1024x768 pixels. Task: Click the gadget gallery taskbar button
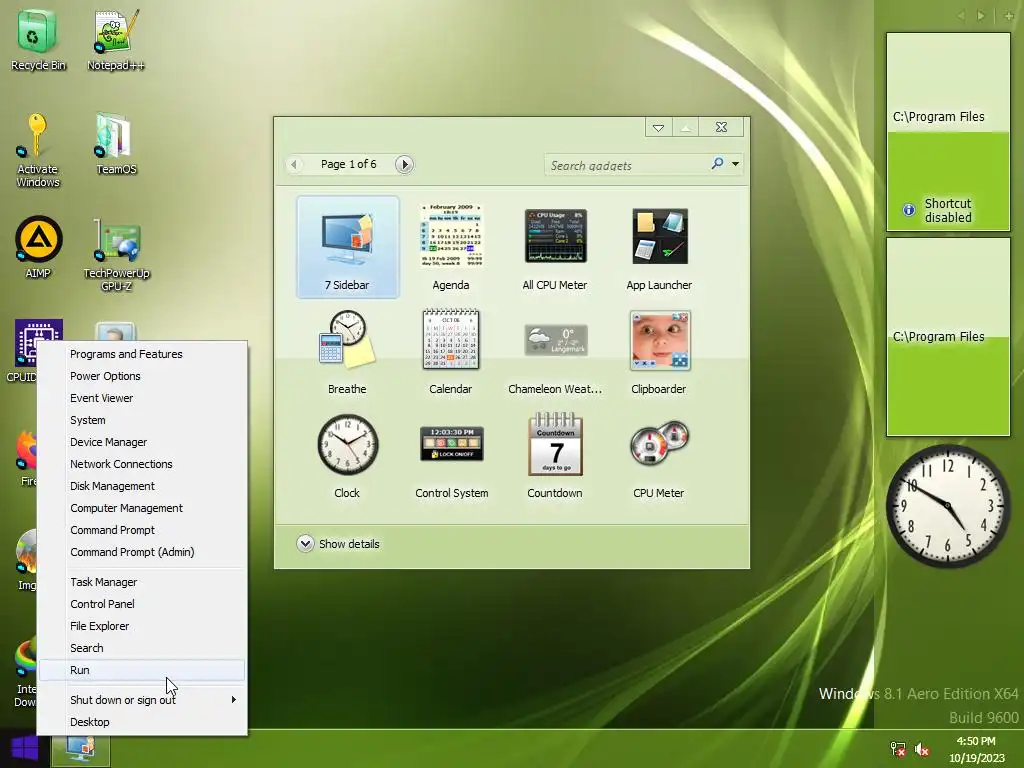tap(81, 749)
